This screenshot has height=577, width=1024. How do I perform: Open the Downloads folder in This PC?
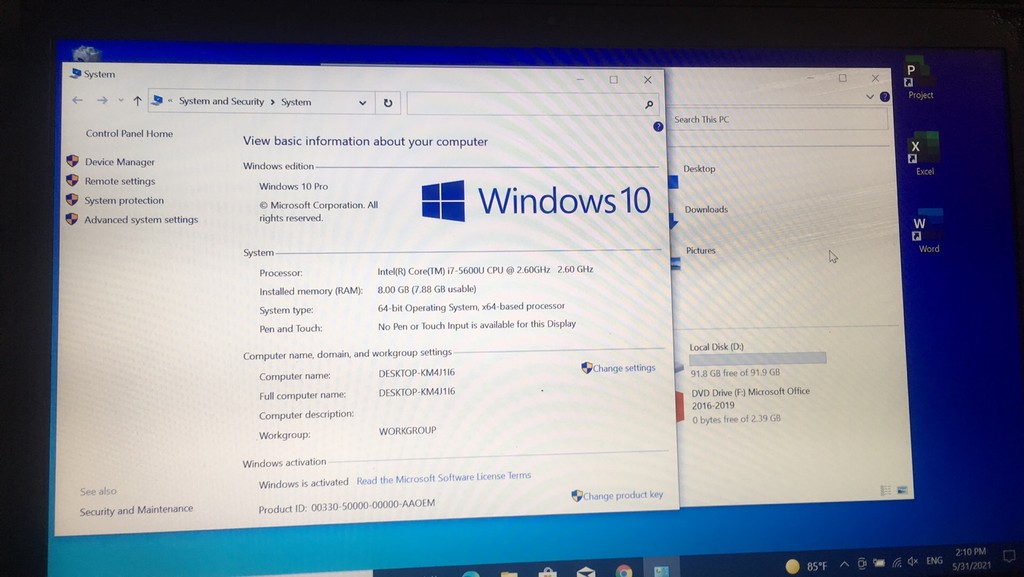click(x=706, y=210)
